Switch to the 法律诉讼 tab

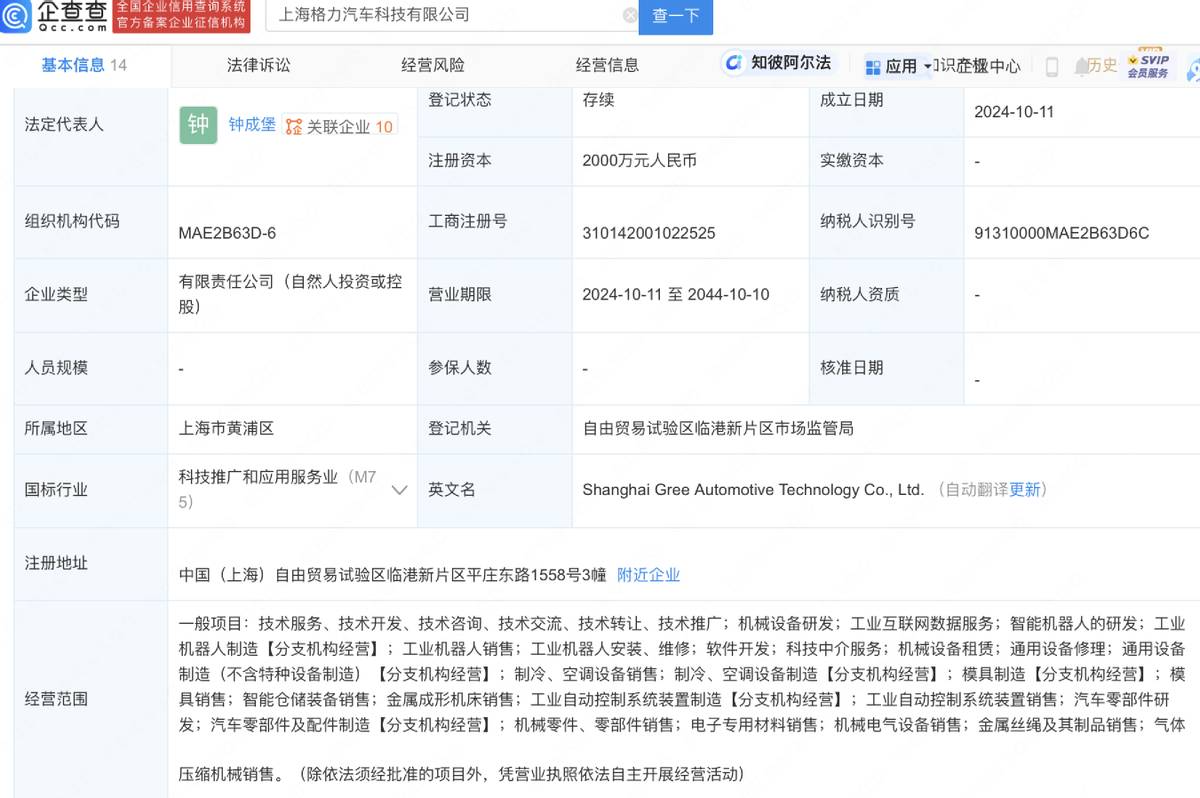point(259,65)
